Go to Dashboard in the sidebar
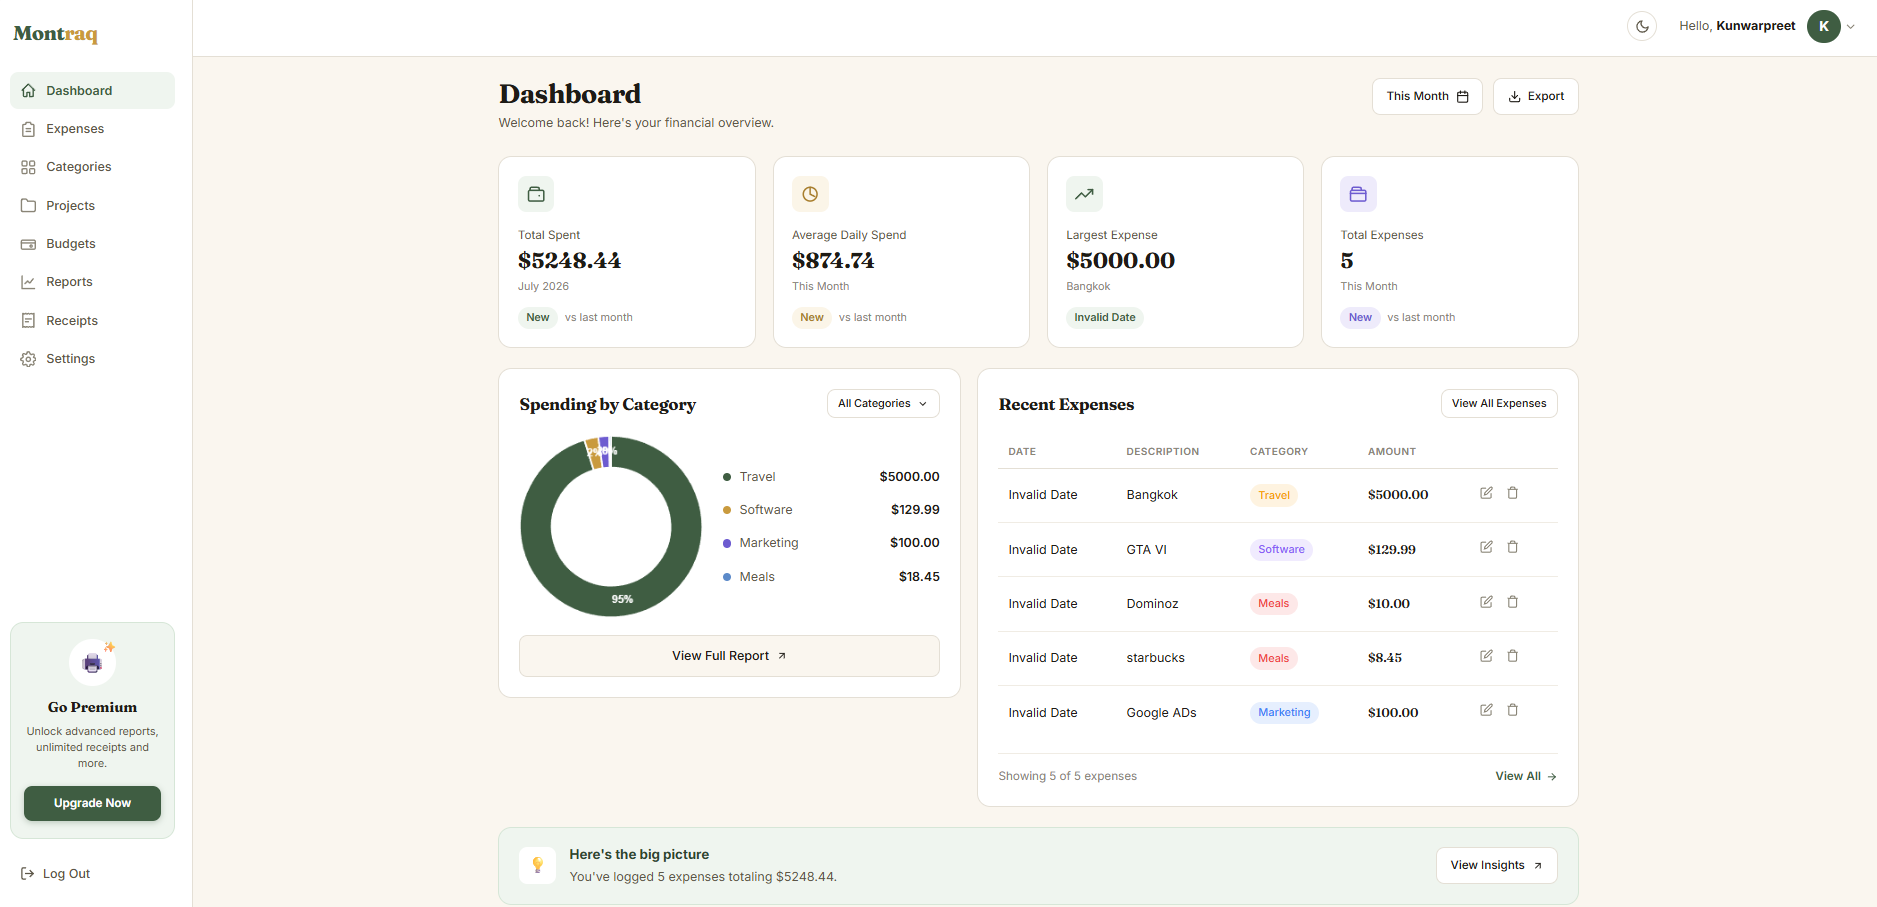The width and height of the screenshot is (1877, 907). click(x=92, y=90)
